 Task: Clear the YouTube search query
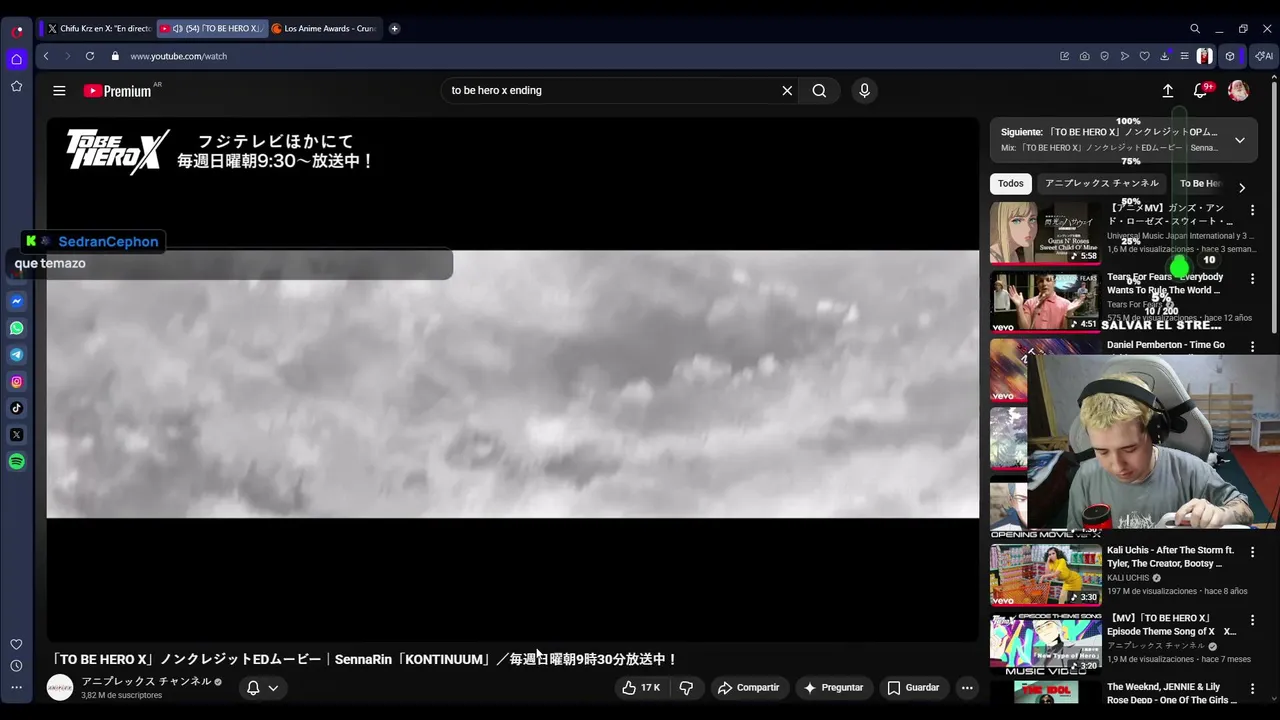pyautogui.click(x=787, y=90)
